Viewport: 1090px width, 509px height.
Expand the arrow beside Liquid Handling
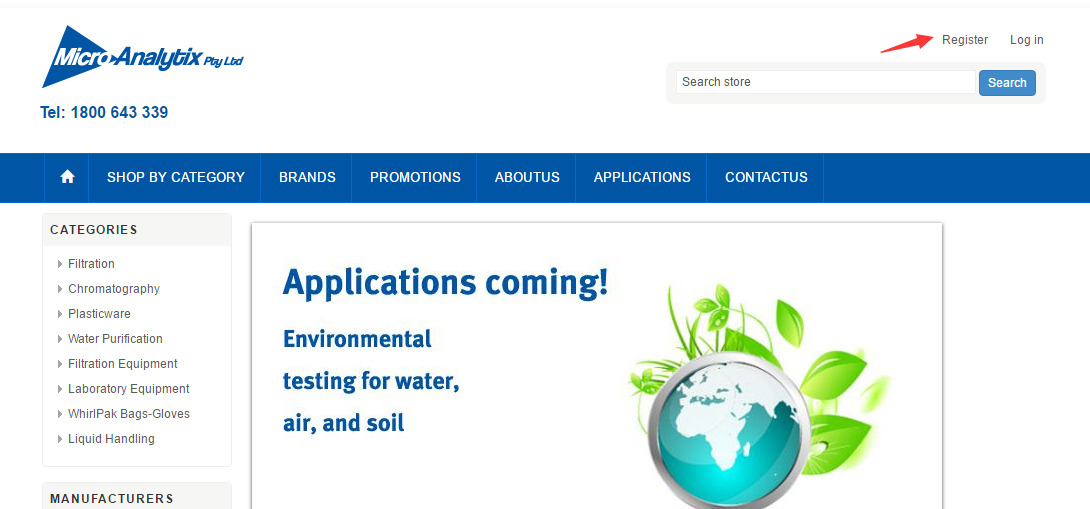[60, 439]
